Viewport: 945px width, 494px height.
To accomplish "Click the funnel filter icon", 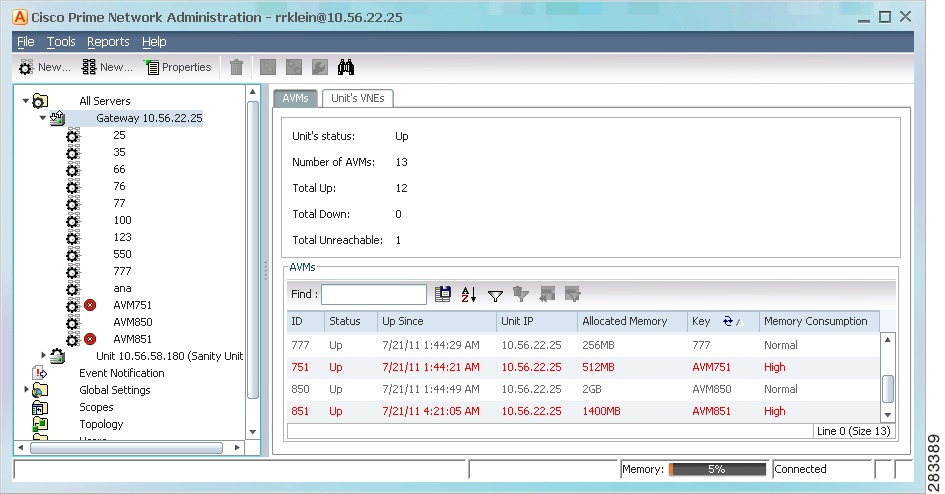I will (x=495, y=295).
